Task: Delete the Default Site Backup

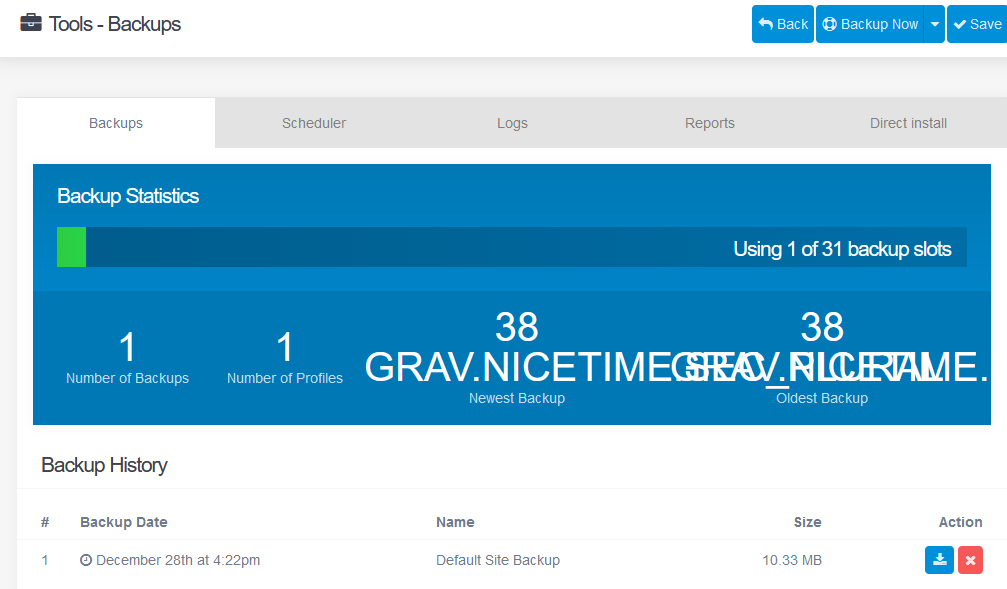Action: tap(970, 560)
